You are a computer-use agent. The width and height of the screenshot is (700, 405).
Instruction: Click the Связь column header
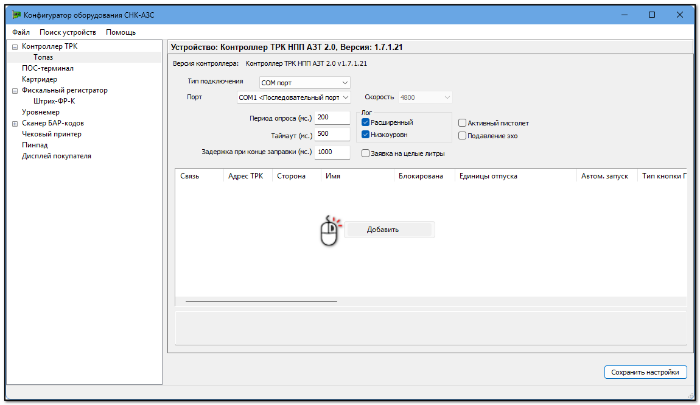[x=199, y=176]
